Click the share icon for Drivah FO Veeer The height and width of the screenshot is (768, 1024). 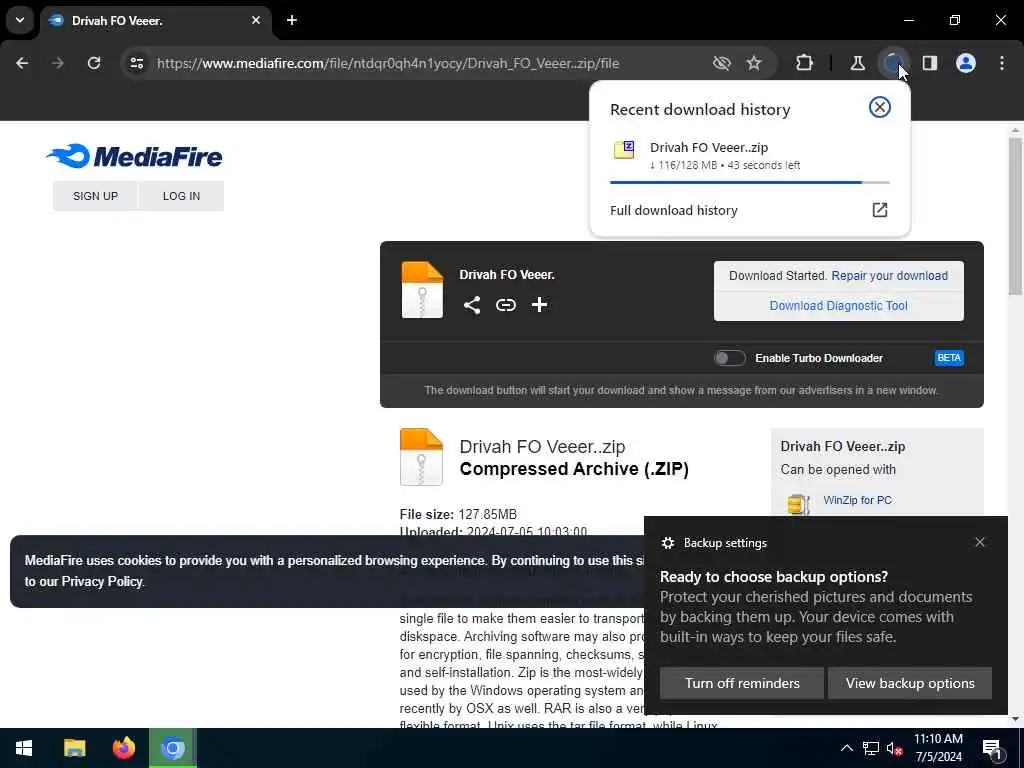click(472, 305)
